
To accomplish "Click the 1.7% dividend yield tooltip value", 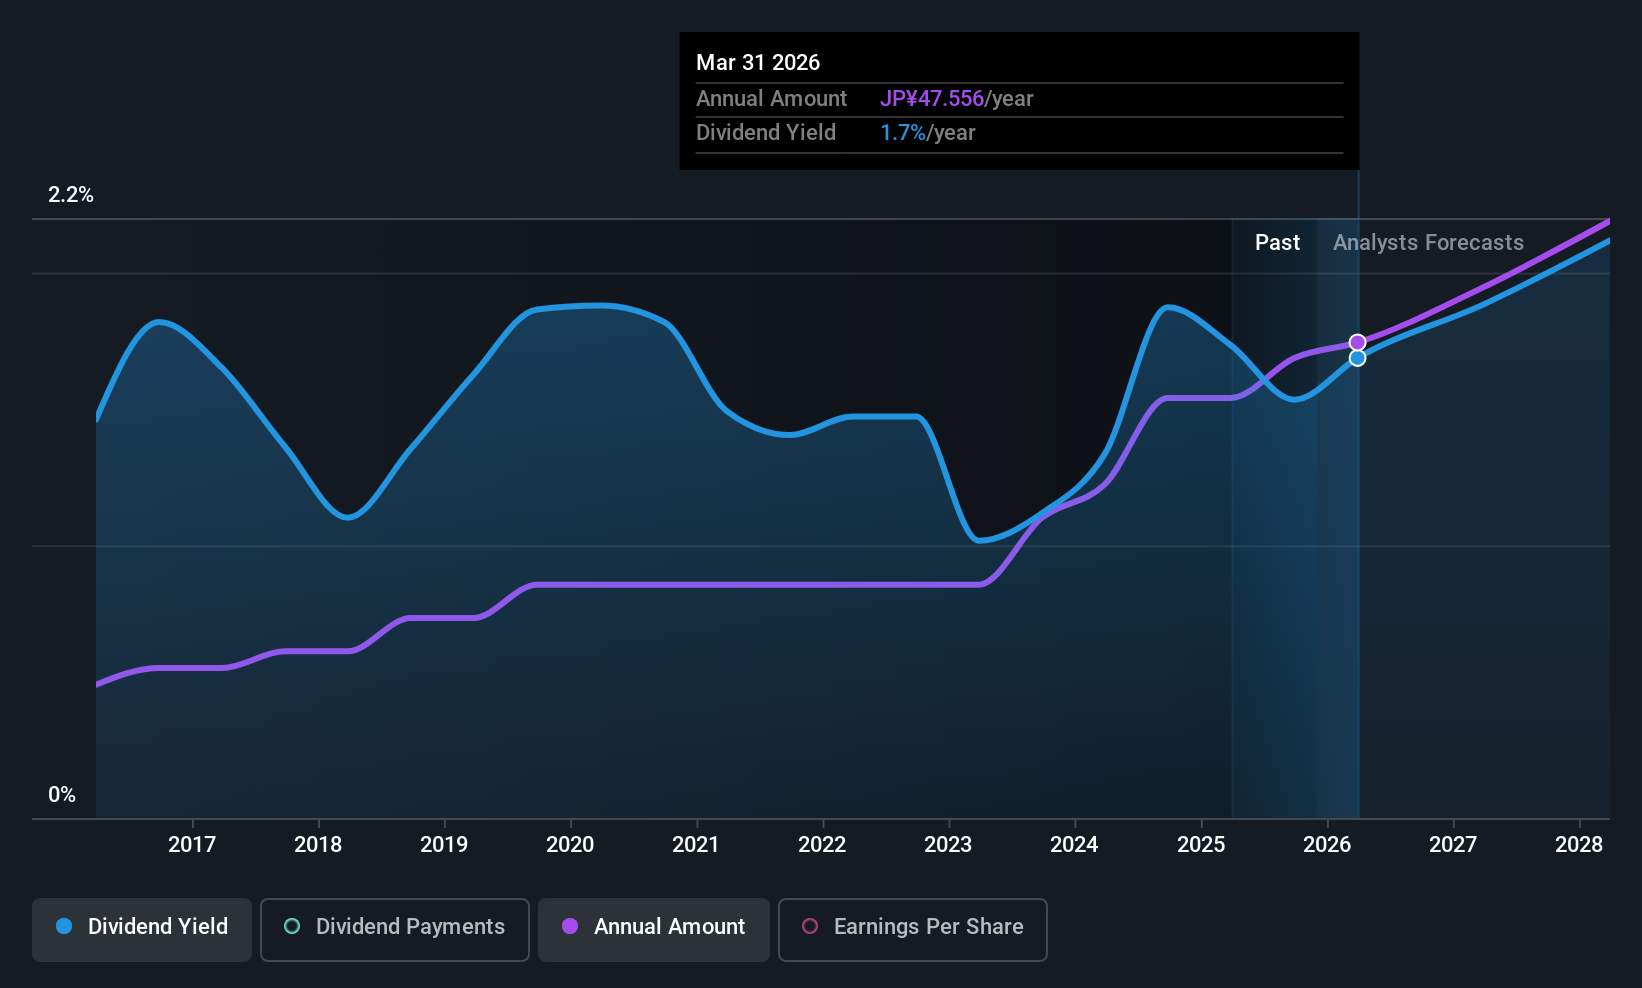I will coord(903,133).
